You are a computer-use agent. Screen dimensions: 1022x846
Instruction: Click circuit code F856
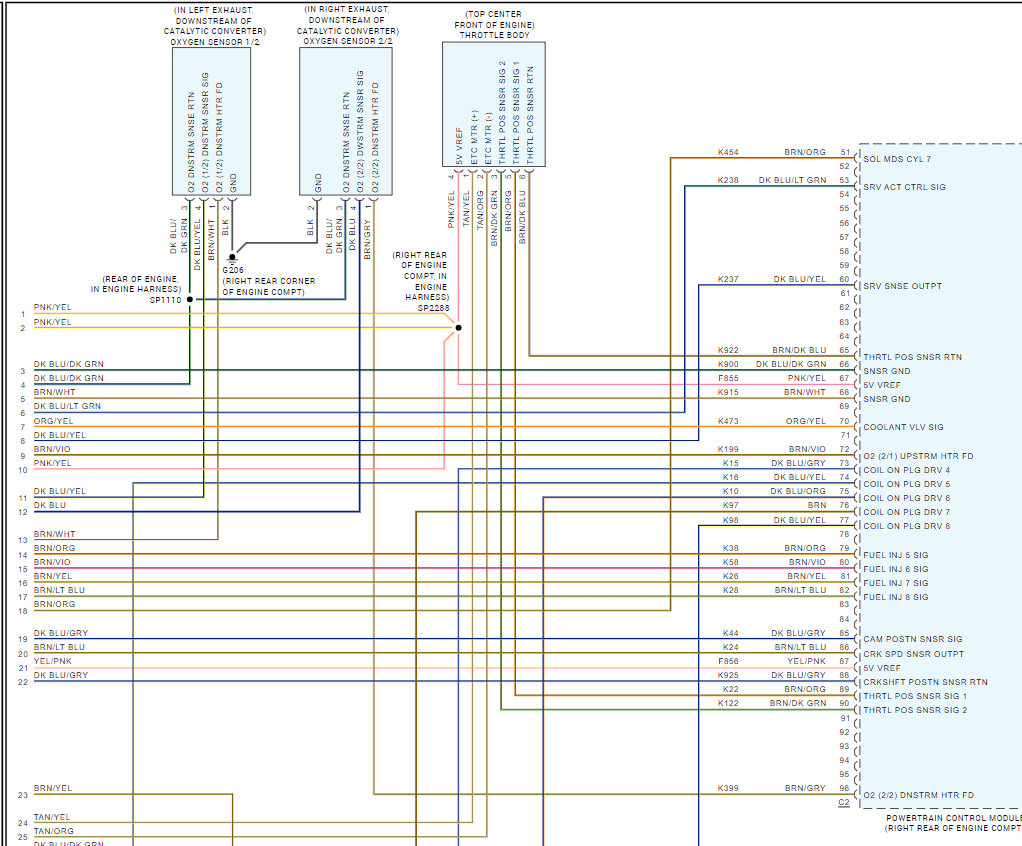[728, 661]
